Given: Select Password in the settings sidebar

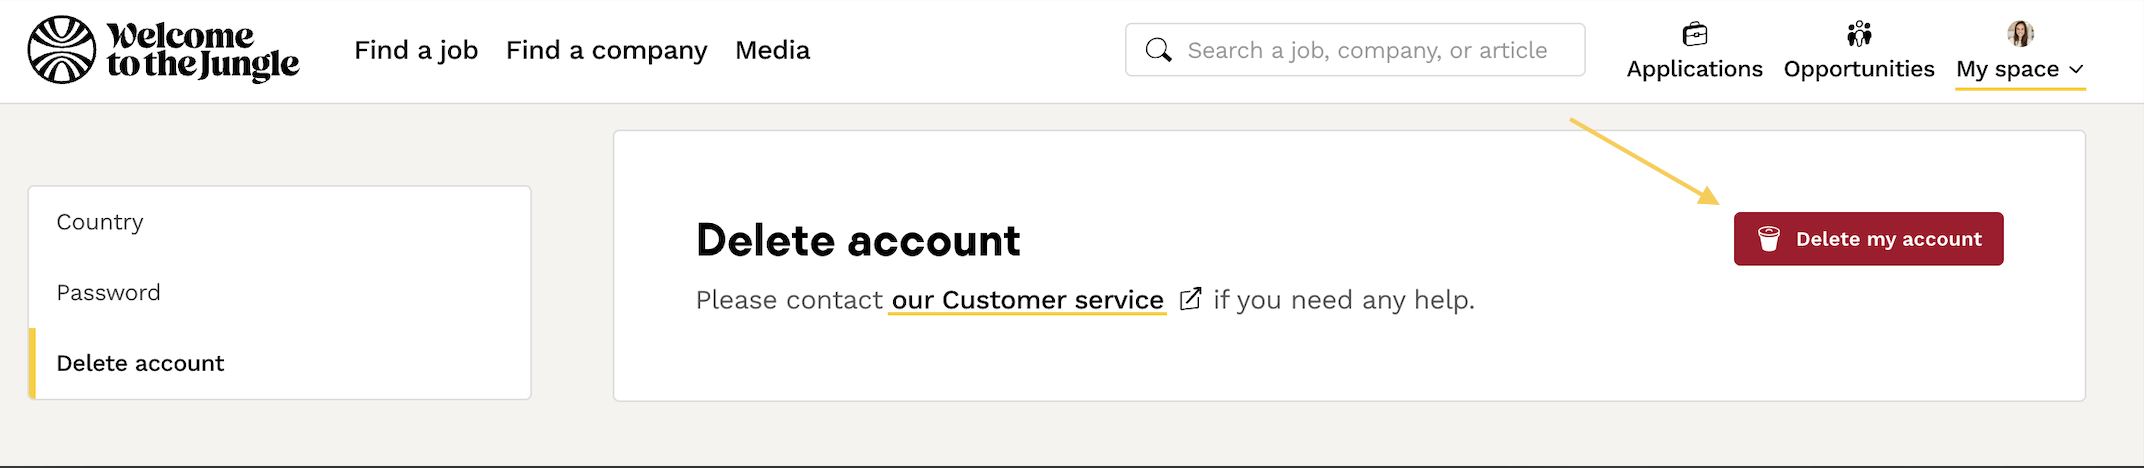Looking at the screenshot, I should [x=108, y=293].
